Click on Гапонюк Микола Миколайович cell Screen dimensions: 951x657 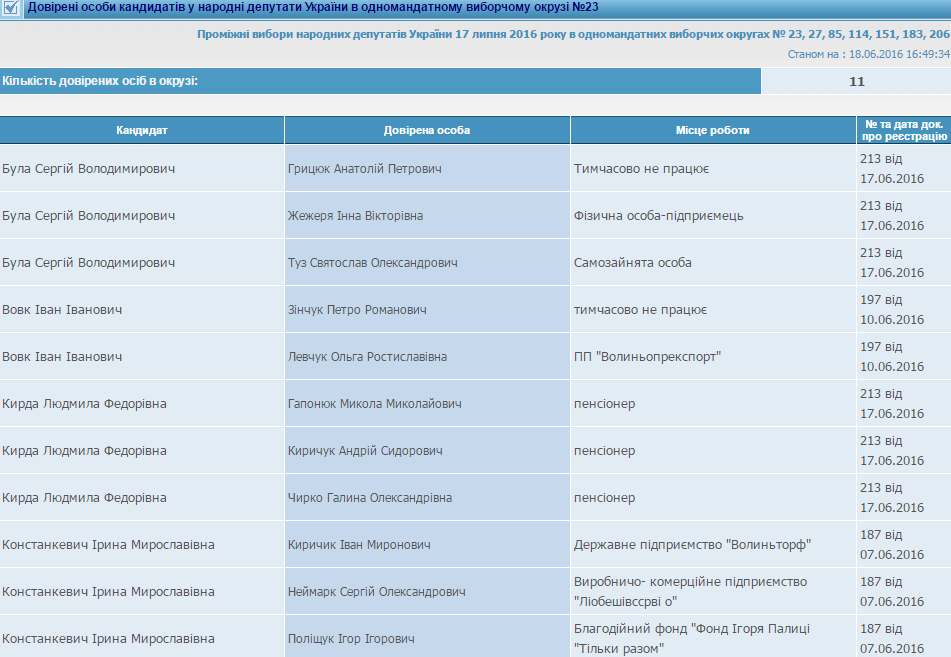(374, 404)
